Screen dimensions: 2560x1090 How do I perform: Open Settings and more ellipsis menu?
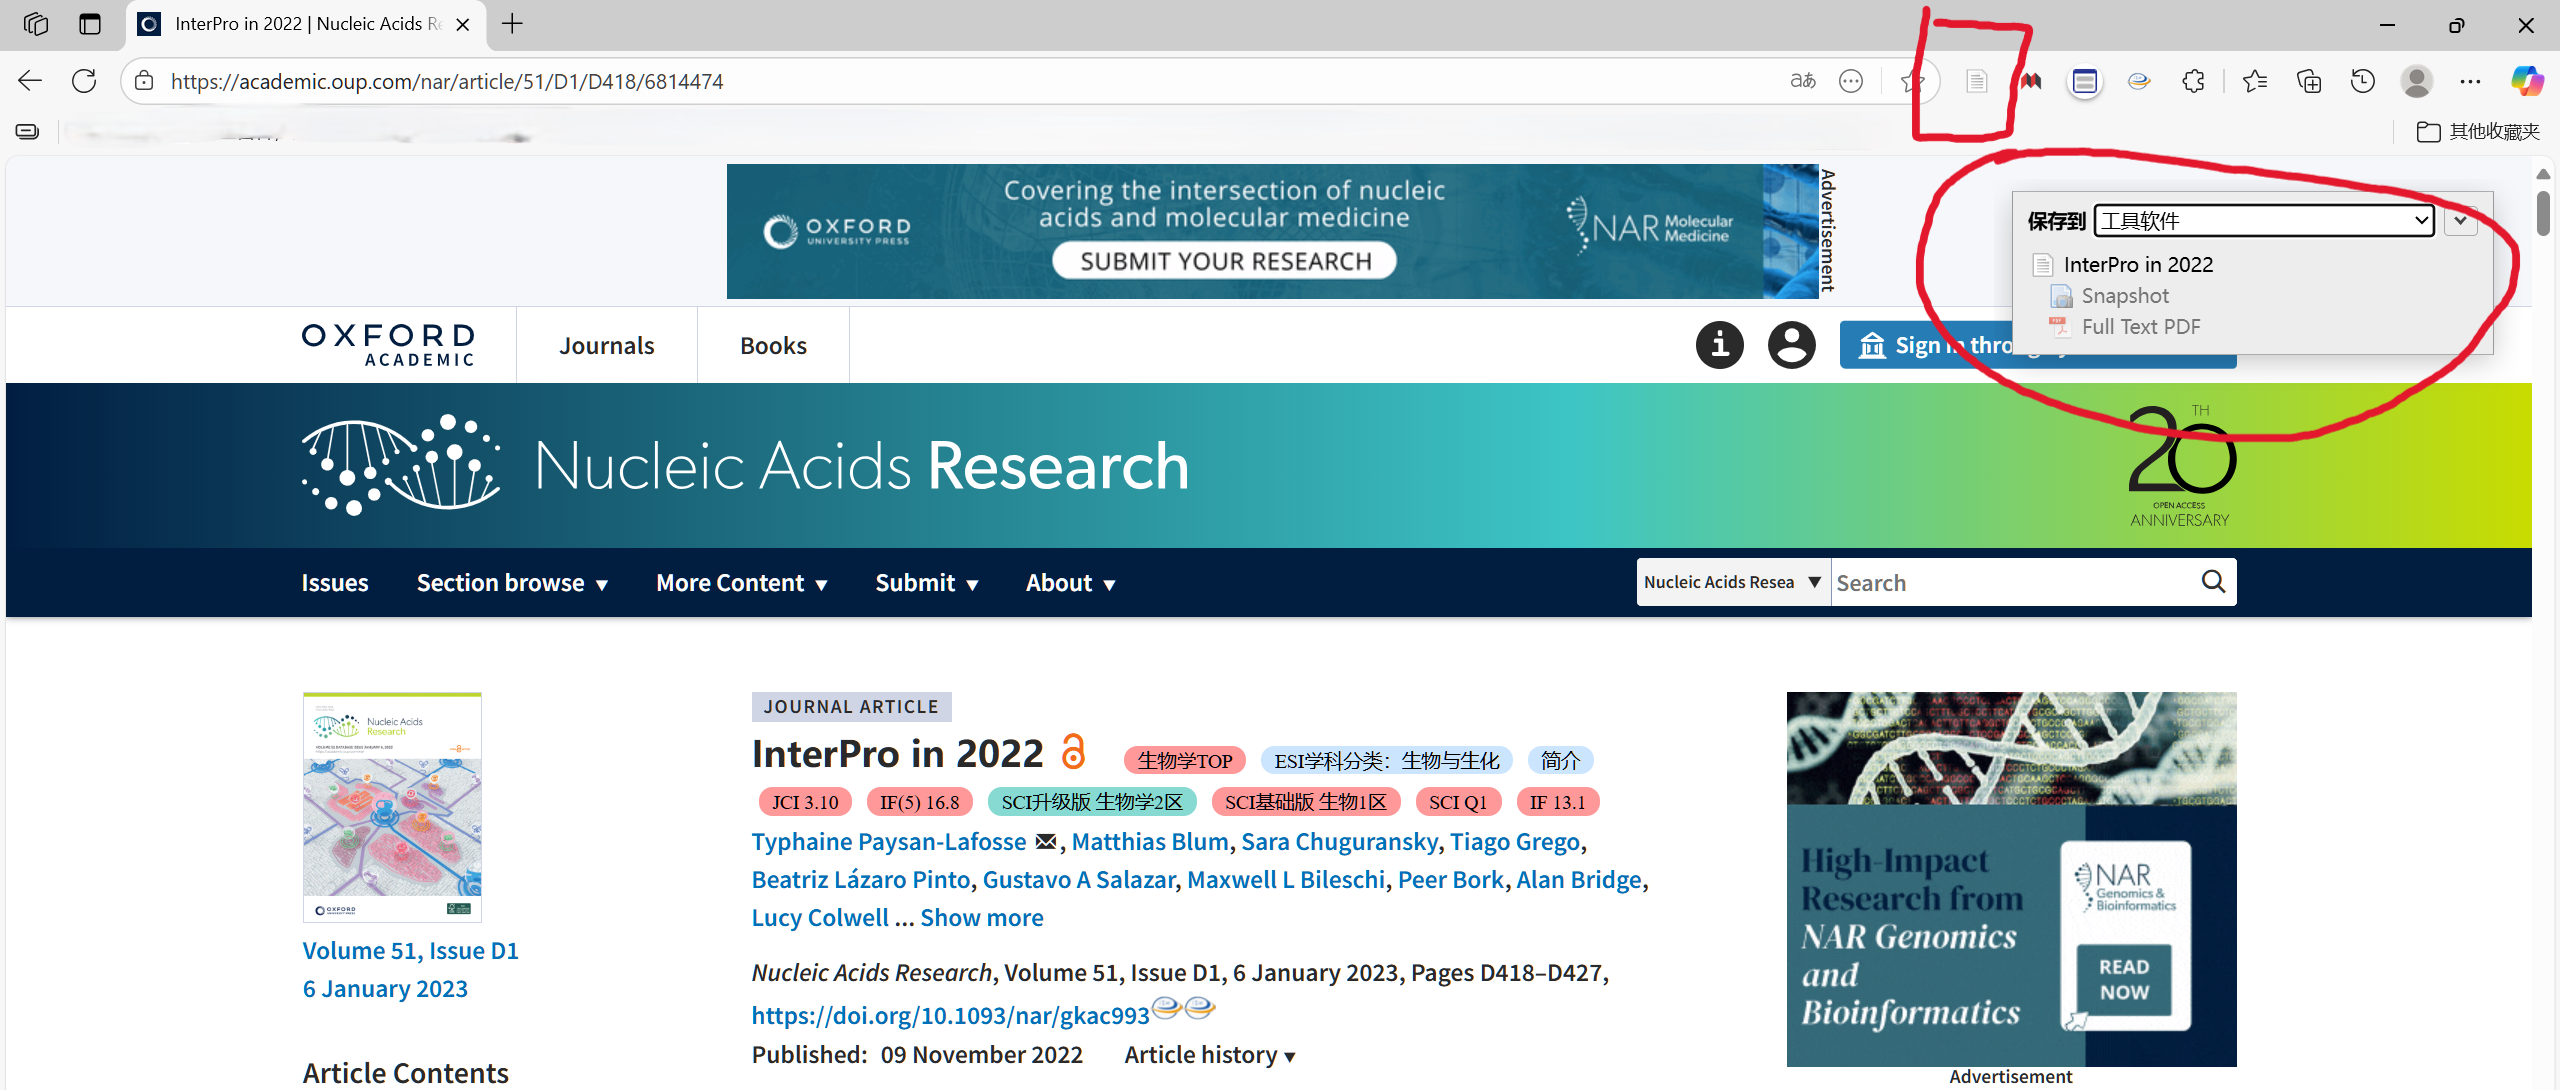(2471, 81)
